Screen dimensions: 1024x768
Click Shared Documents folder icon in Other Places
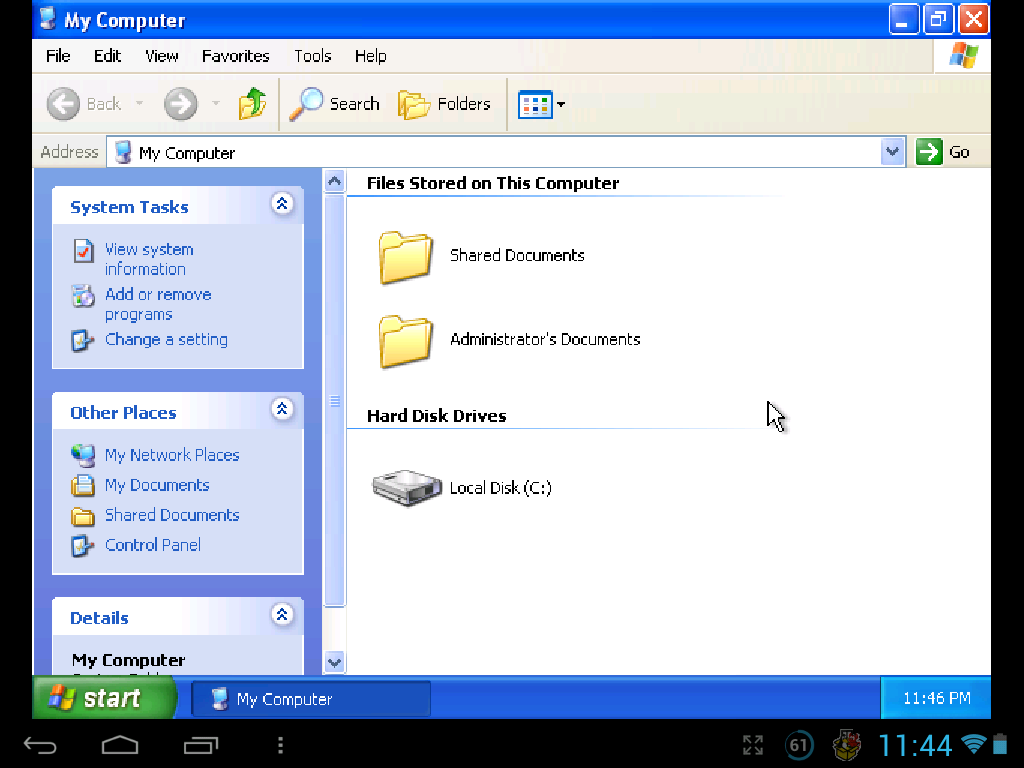tap(83, 516)
